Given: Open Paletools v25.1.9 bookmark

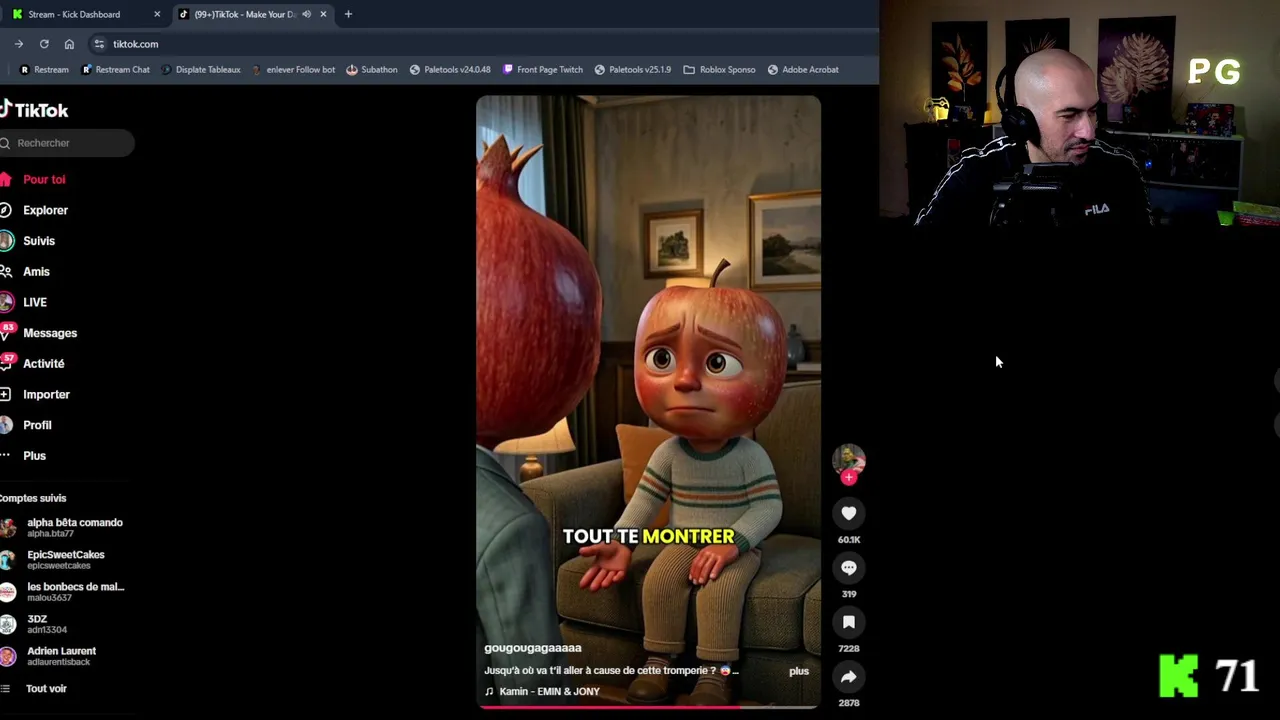Looking at the screenshot, I should tap(631, 69).
